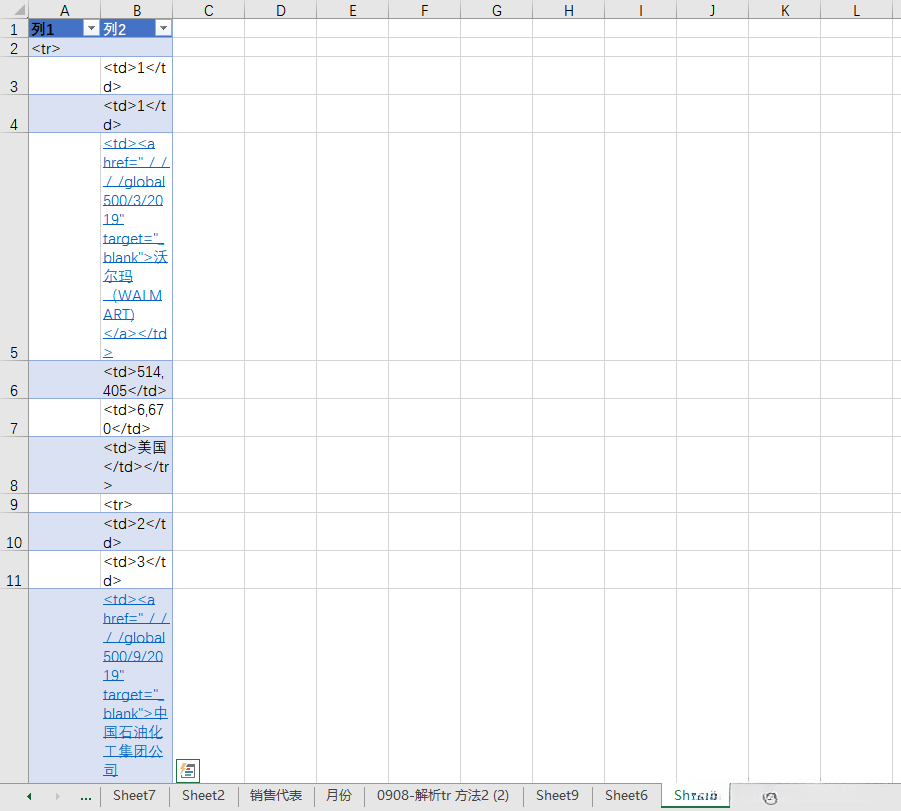
Task: Click the circular icon right of the sheet tabs
Action: 769,797
